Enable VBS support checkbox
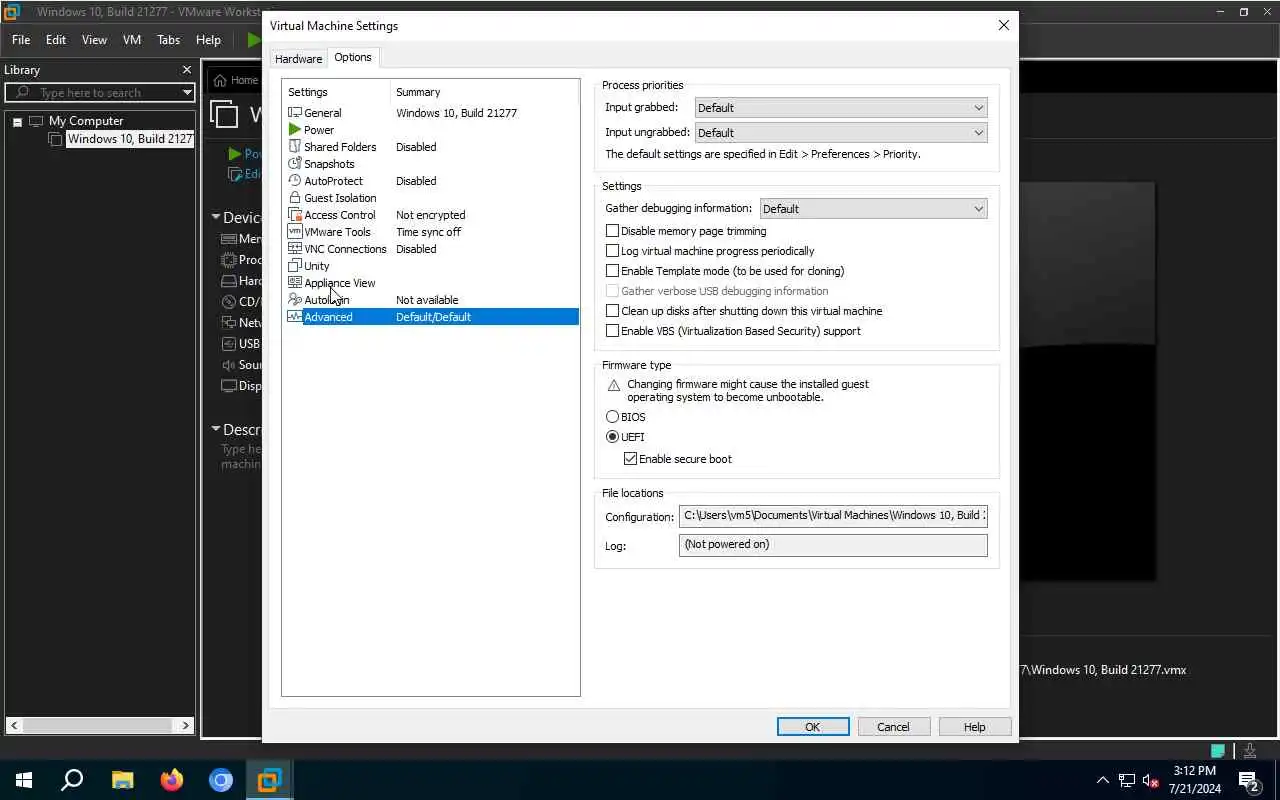Viewport: 1280px width, 800px height. tap(613, 331)
